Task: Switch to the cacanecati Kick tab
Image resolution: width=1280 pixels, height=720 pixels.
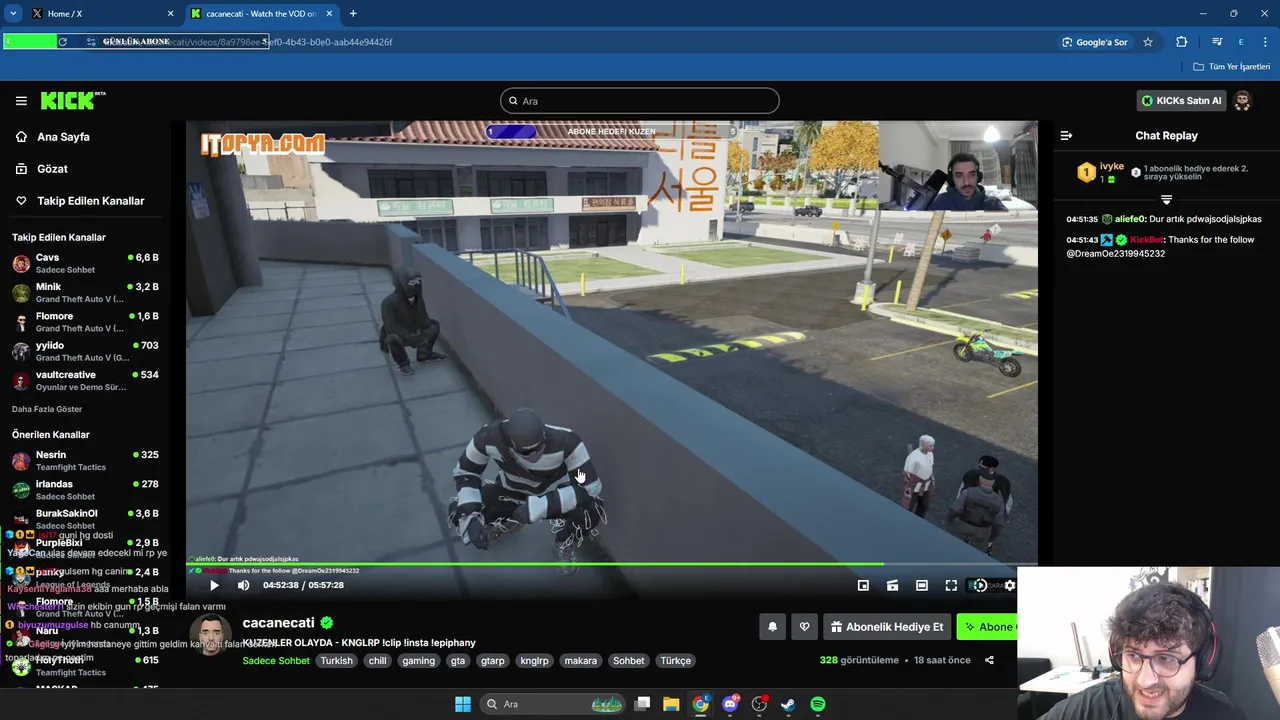Action: pos(262,14)
